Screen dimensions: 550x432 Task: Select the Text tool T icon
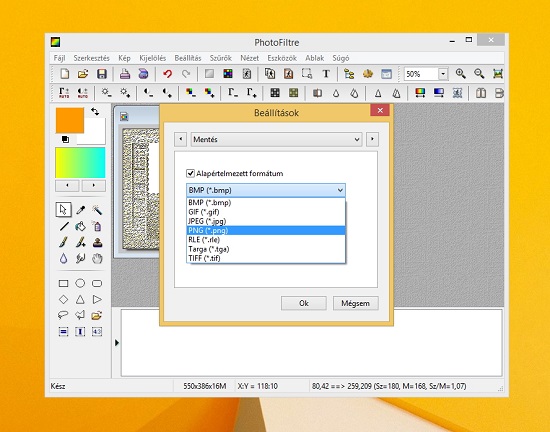(x=326, y=74)
